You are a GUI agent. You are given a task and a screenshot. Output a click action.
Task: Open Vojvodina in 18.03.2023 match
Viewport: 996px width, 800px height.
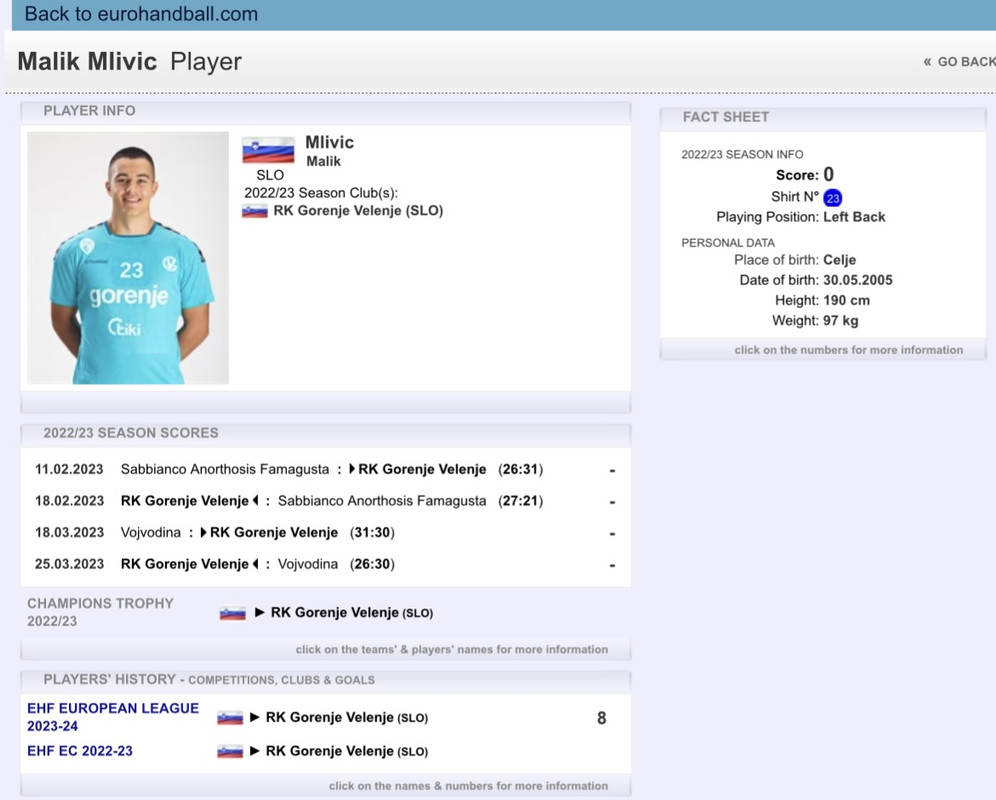click(151, 532)
